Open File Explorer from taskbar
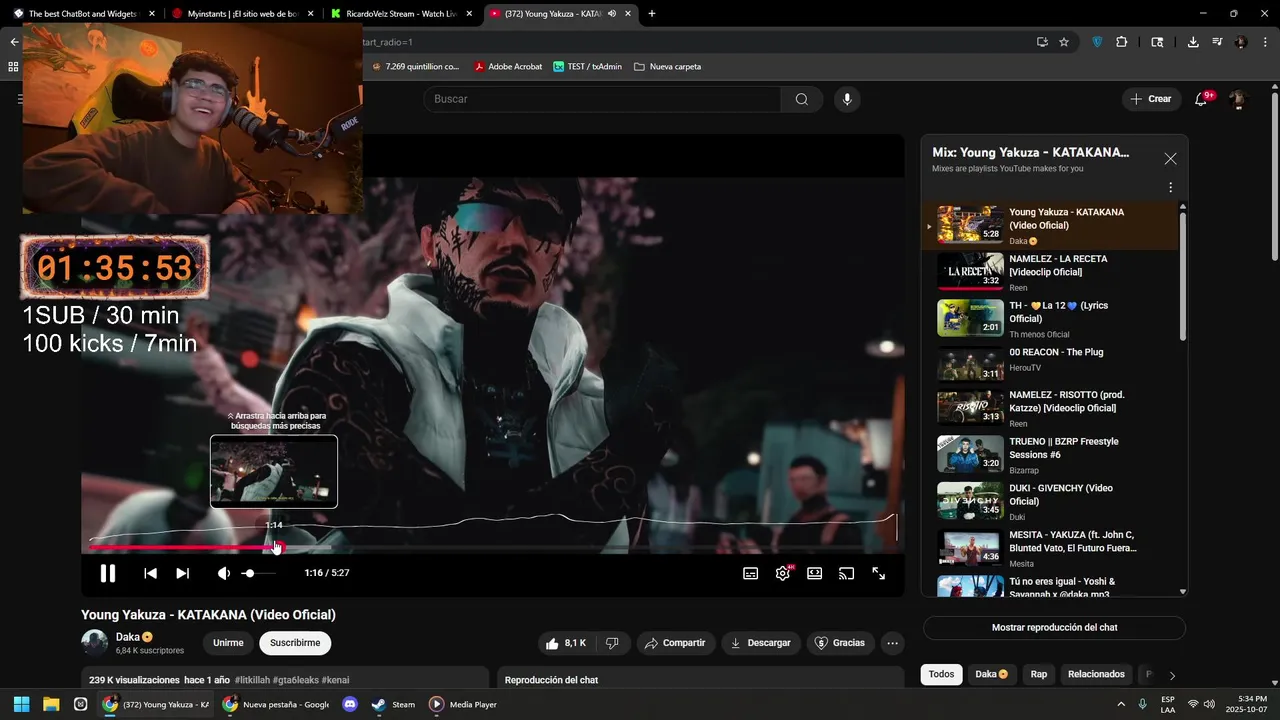 pos(51,704)
